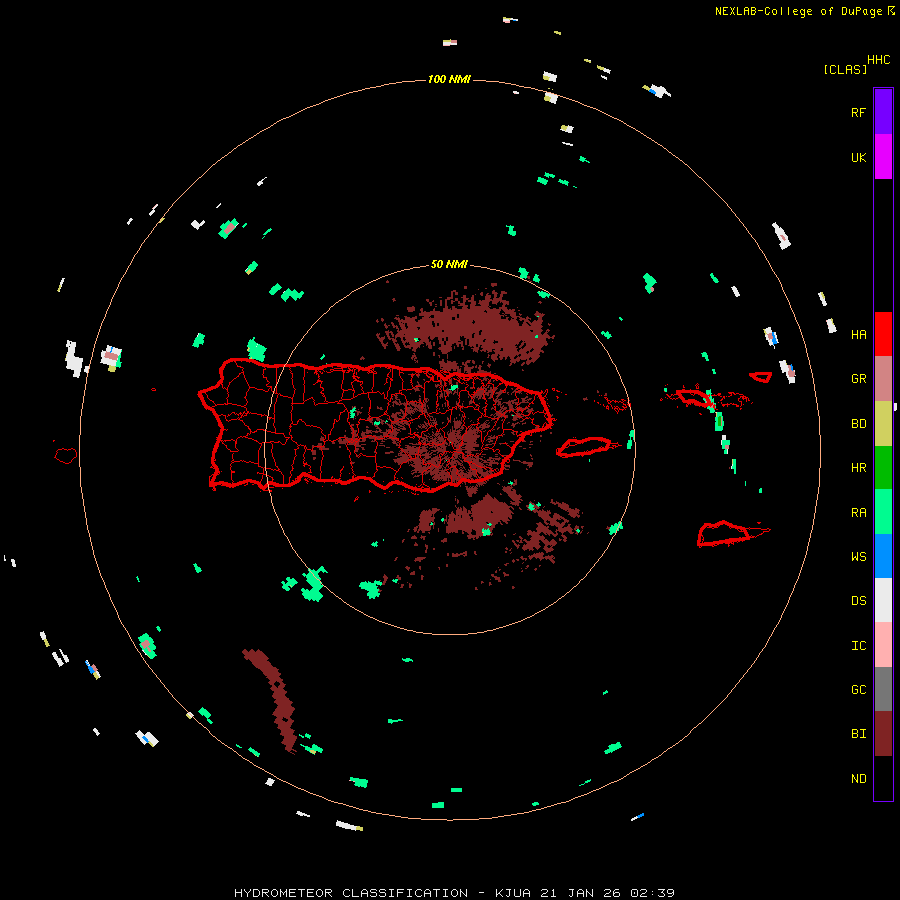The width and height of the screenshot is (900, 900).
Task: Click the BI legend label
Action: click(858, 734)
